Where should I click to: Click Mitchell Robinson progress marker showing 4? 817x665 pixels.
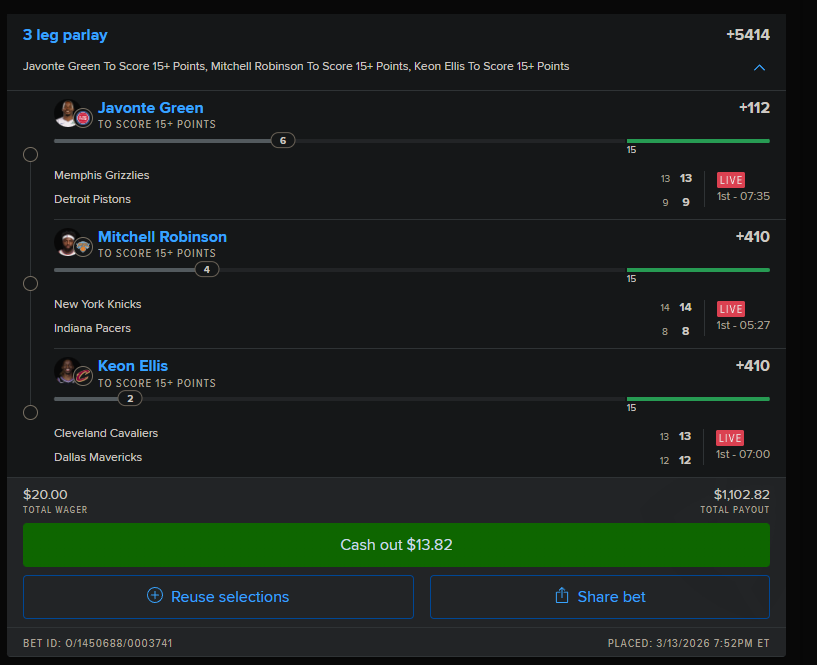207,269
